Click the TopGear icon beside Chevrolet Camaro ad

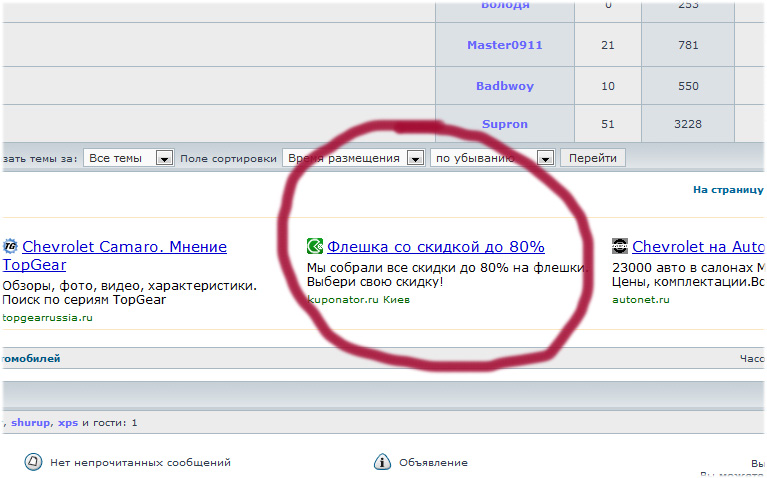[10, 247]
